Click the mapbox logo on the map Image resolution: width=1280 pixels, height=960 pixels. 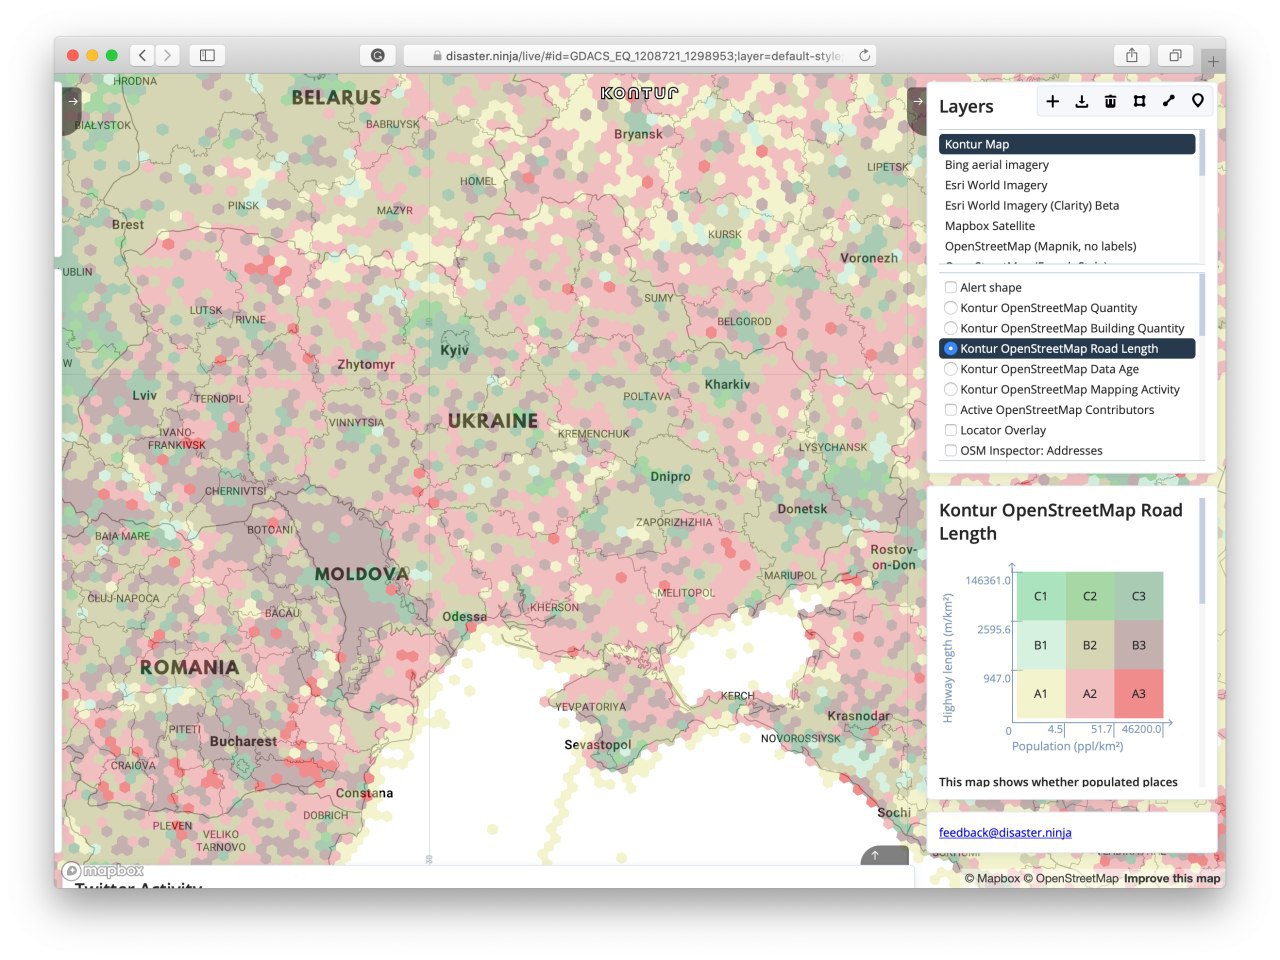(103, 871)
